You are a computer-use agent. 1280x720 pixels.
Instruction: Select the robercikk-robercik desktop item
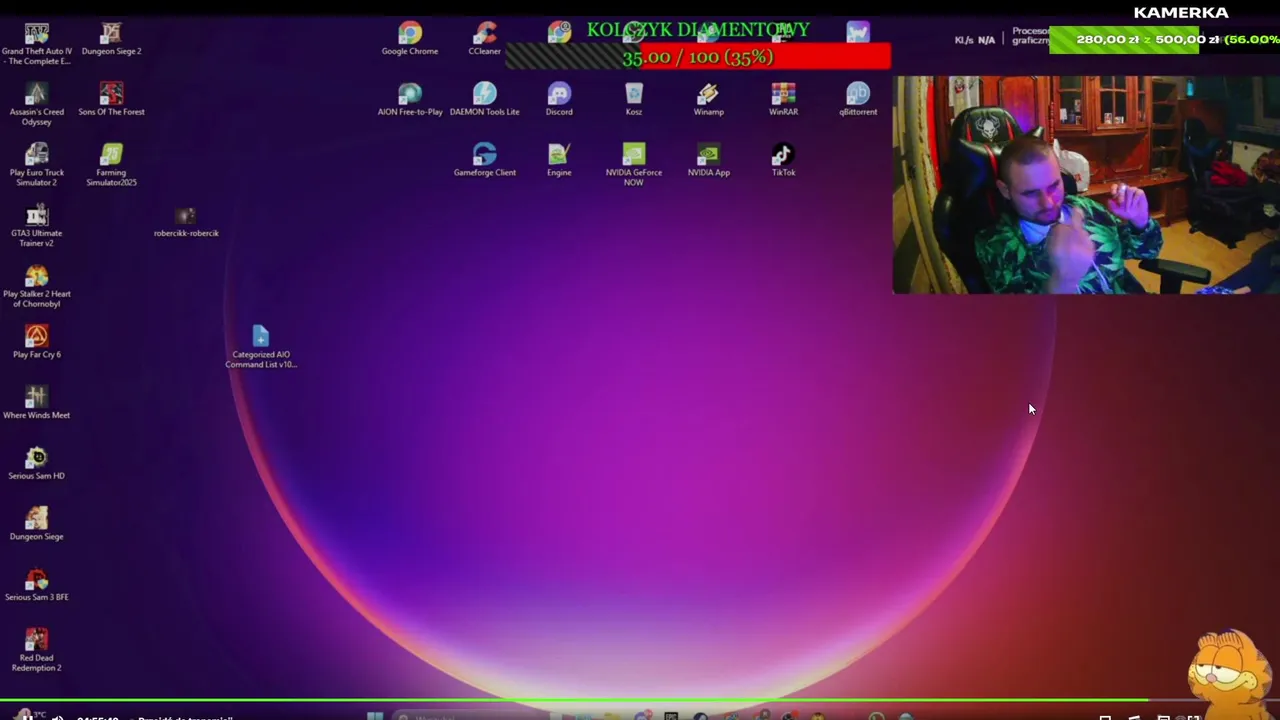pos(186,222)
